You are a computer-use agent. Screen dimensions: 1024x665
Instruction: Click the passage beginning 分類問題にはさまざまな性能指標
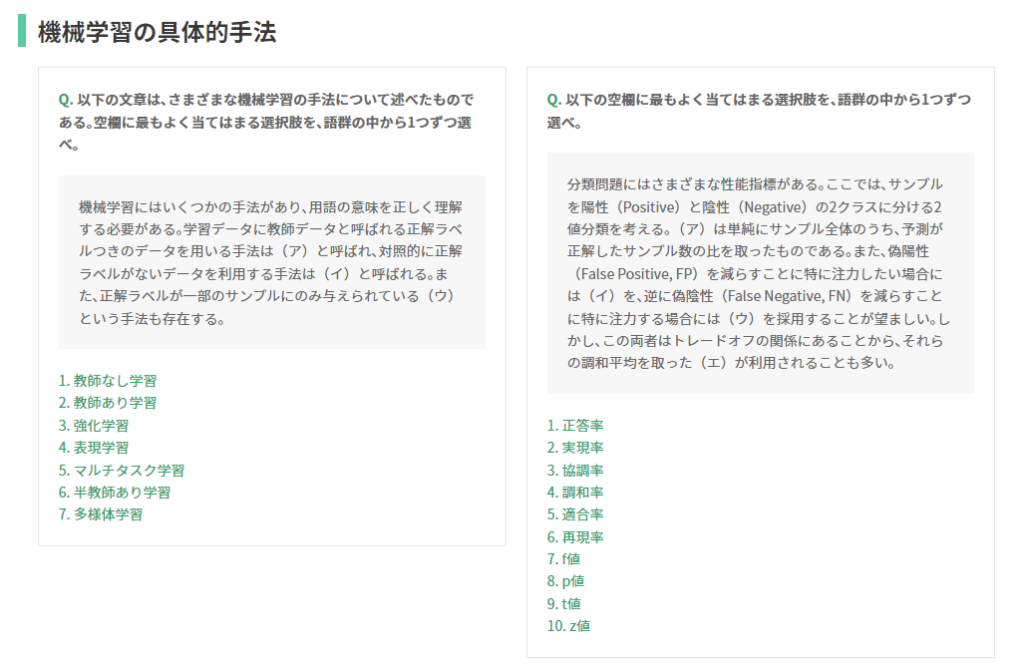[760, 273]
